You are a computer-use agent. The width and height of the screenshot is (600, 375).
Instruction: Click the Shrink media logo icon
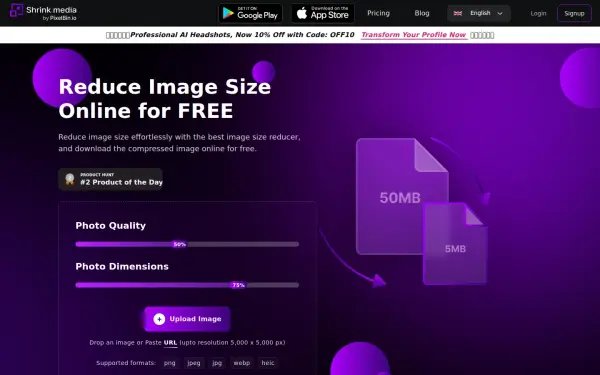(x=16, y=10)
